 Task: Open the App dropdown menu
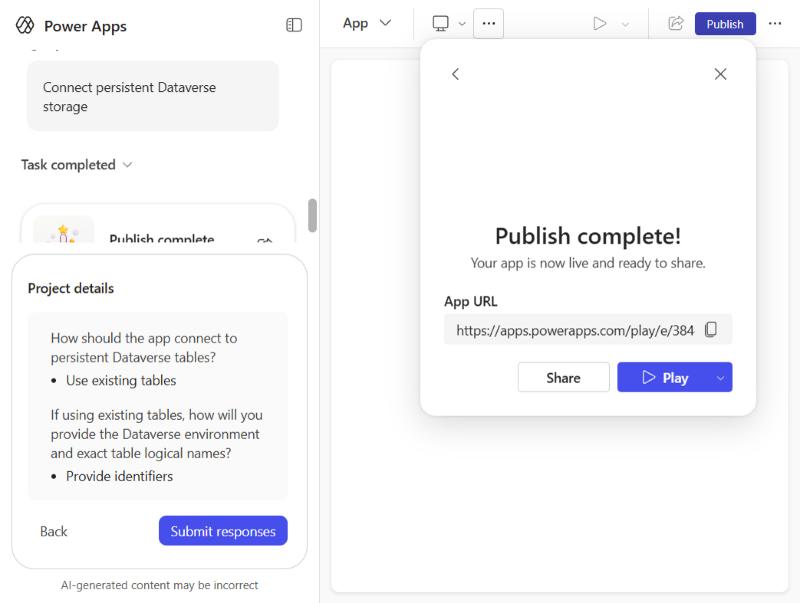(367, 23)
